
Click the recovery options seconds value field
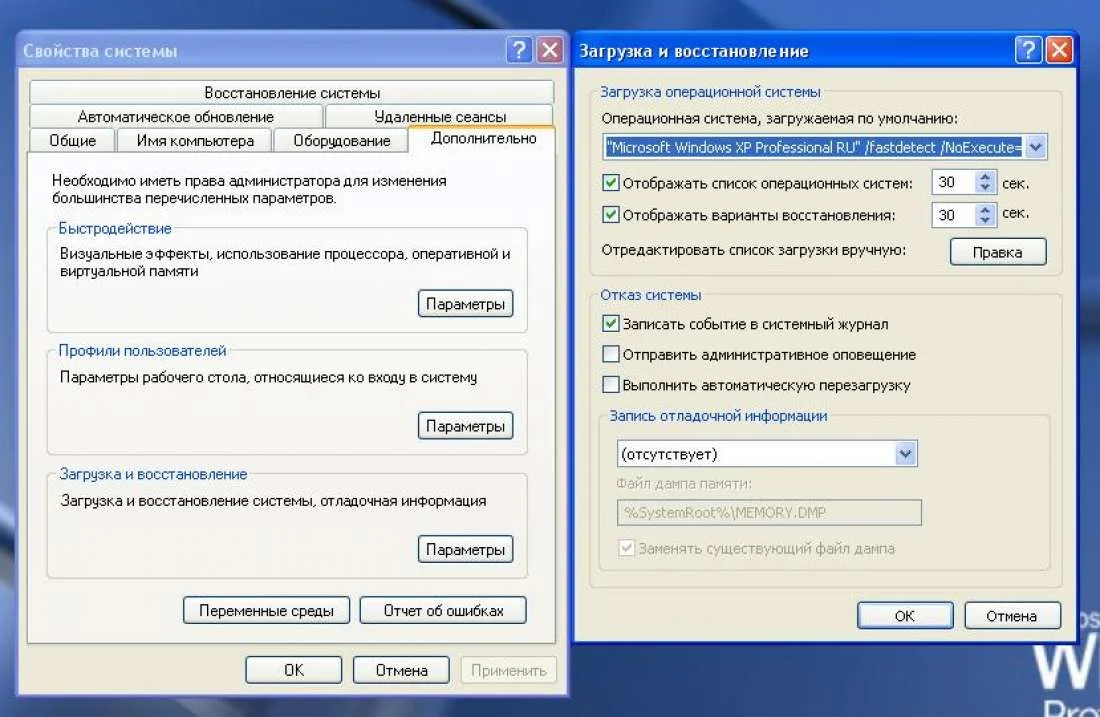pyautogui.click(x=953, y=215)
